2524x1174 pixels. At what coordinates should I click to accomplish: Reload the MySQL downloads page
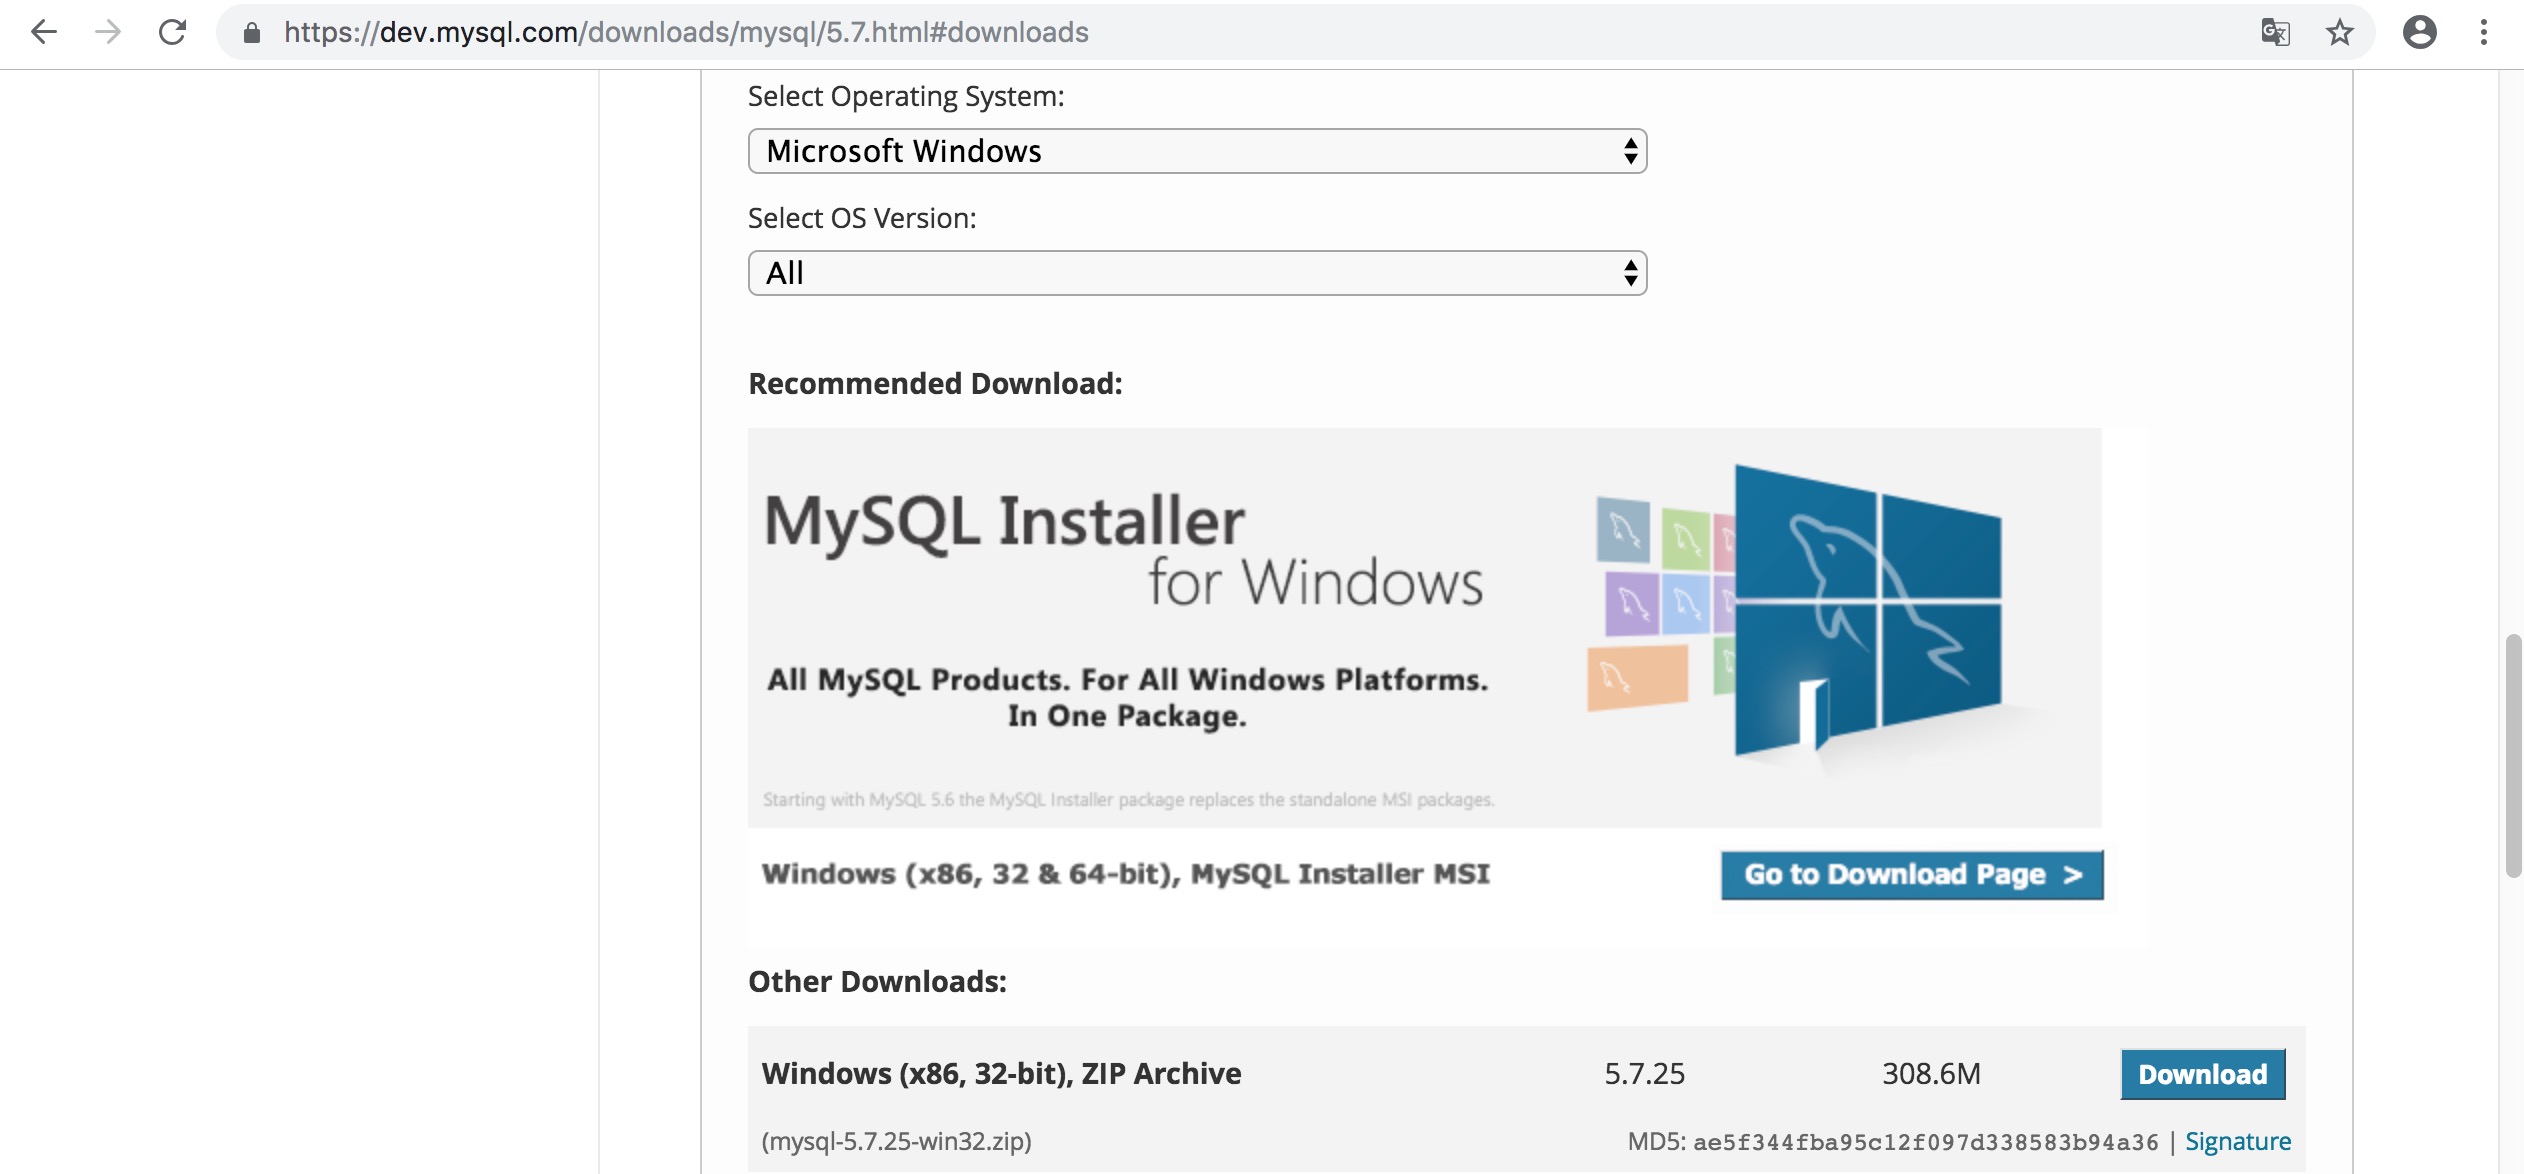point(173,33)
